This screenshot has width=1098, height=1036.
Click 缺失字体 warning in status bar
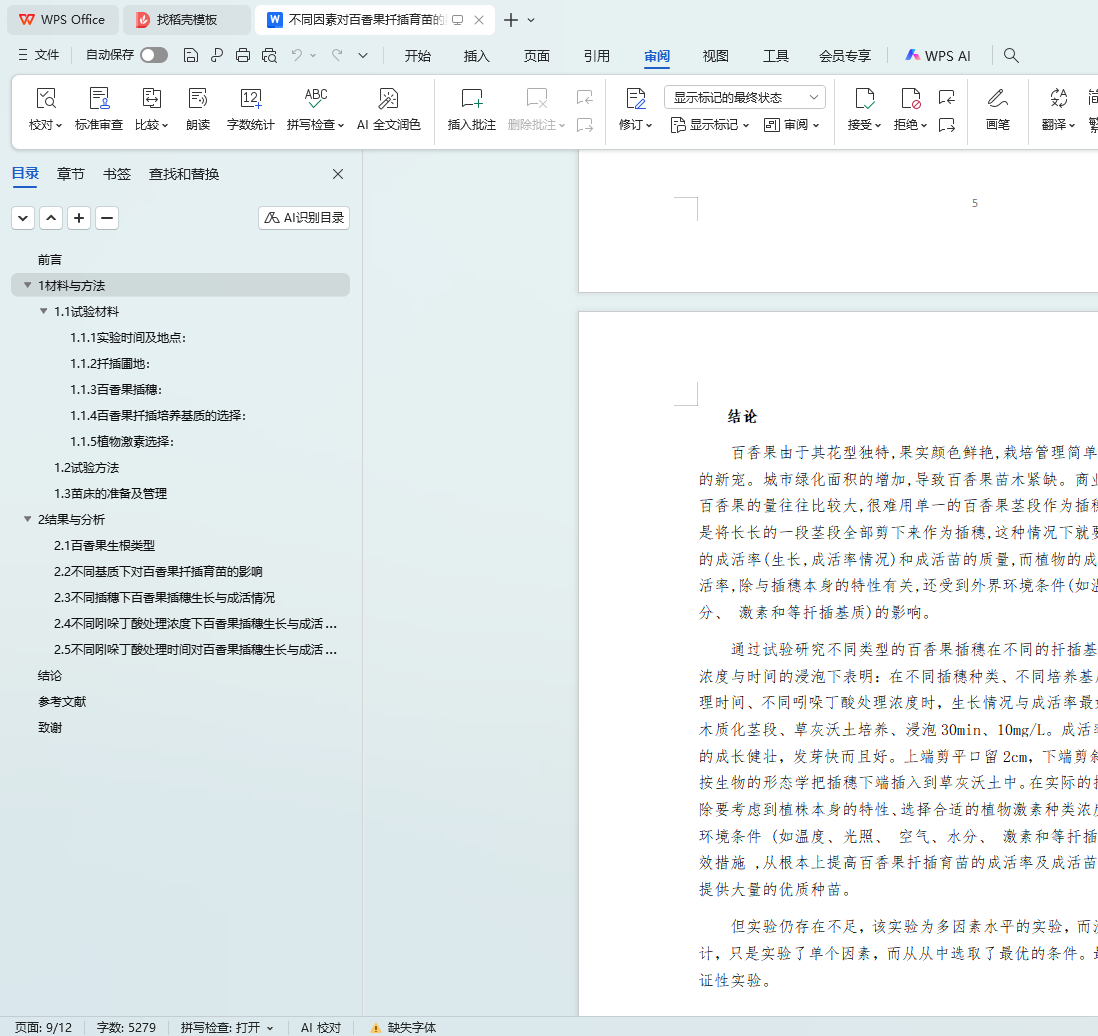pyautogui.click(x=403, y=1027)
